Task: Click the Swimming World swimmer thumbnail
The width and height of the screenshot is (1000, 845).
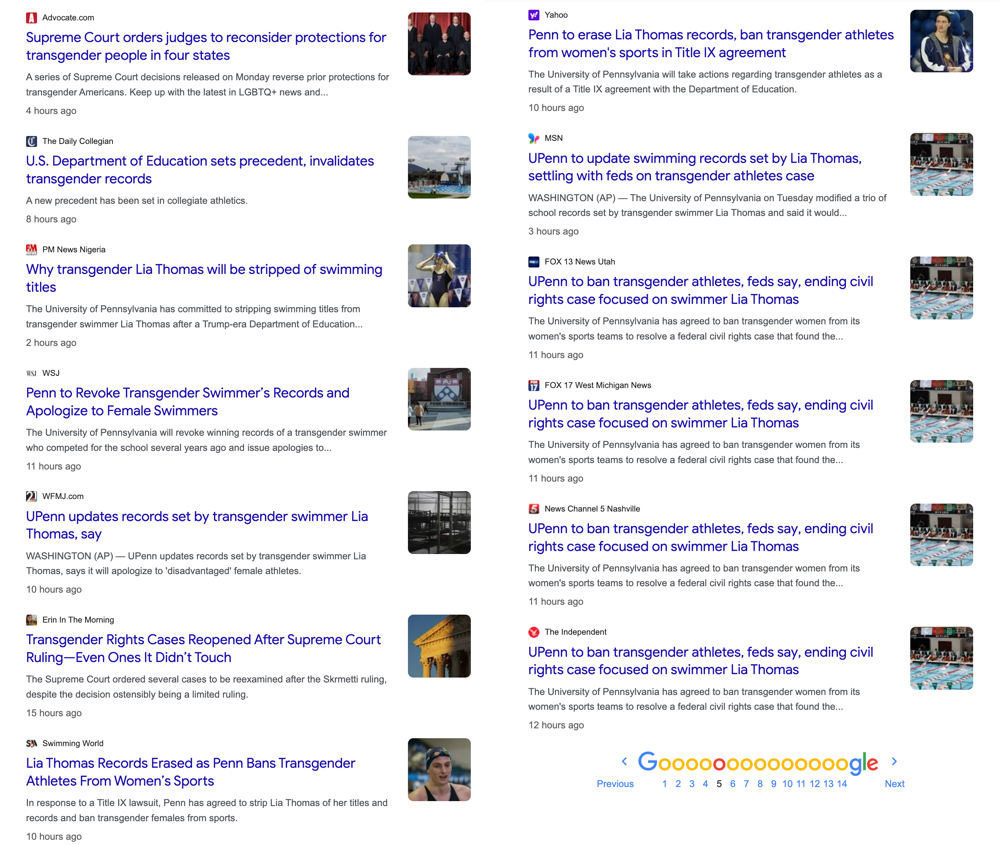Action: pyautogui.click(x=439, y=770)
